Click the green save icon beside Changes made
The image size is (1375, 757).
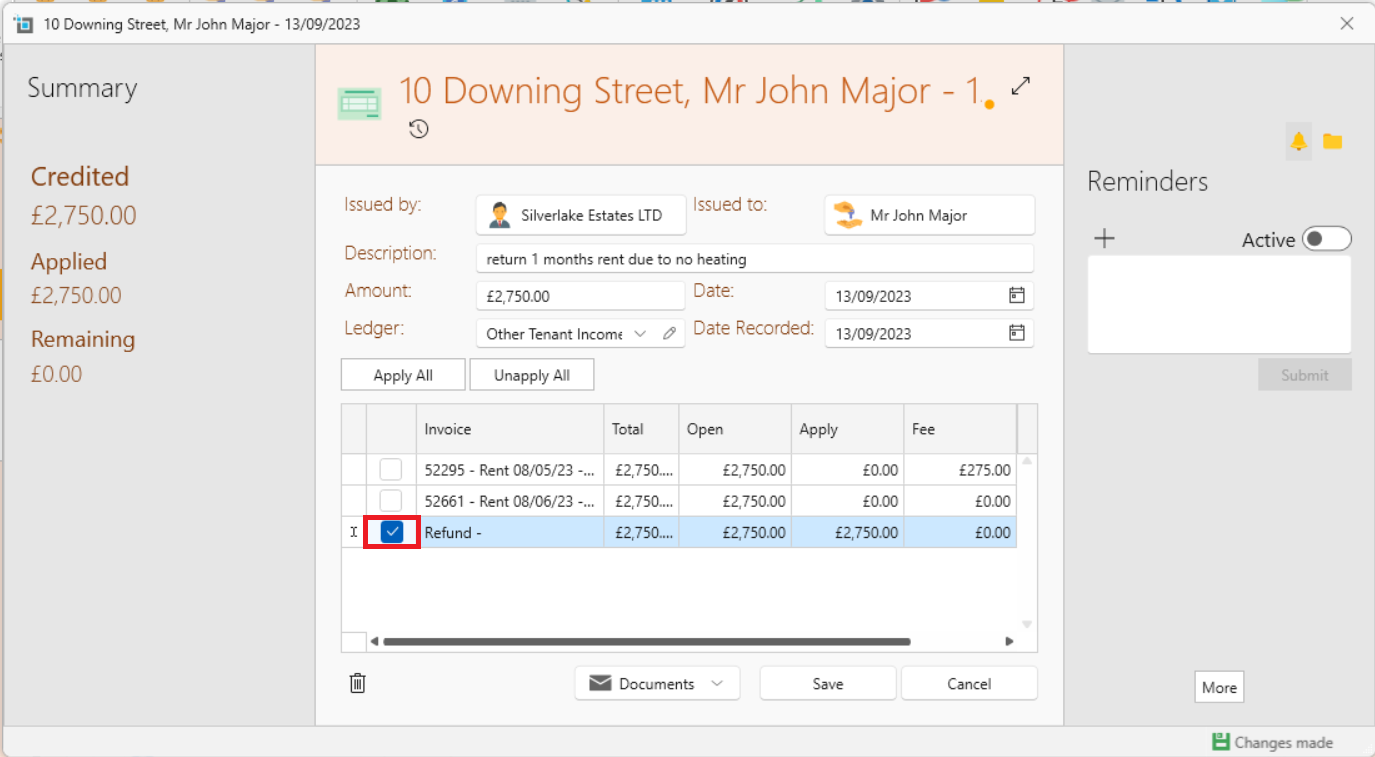point(1220,742)
